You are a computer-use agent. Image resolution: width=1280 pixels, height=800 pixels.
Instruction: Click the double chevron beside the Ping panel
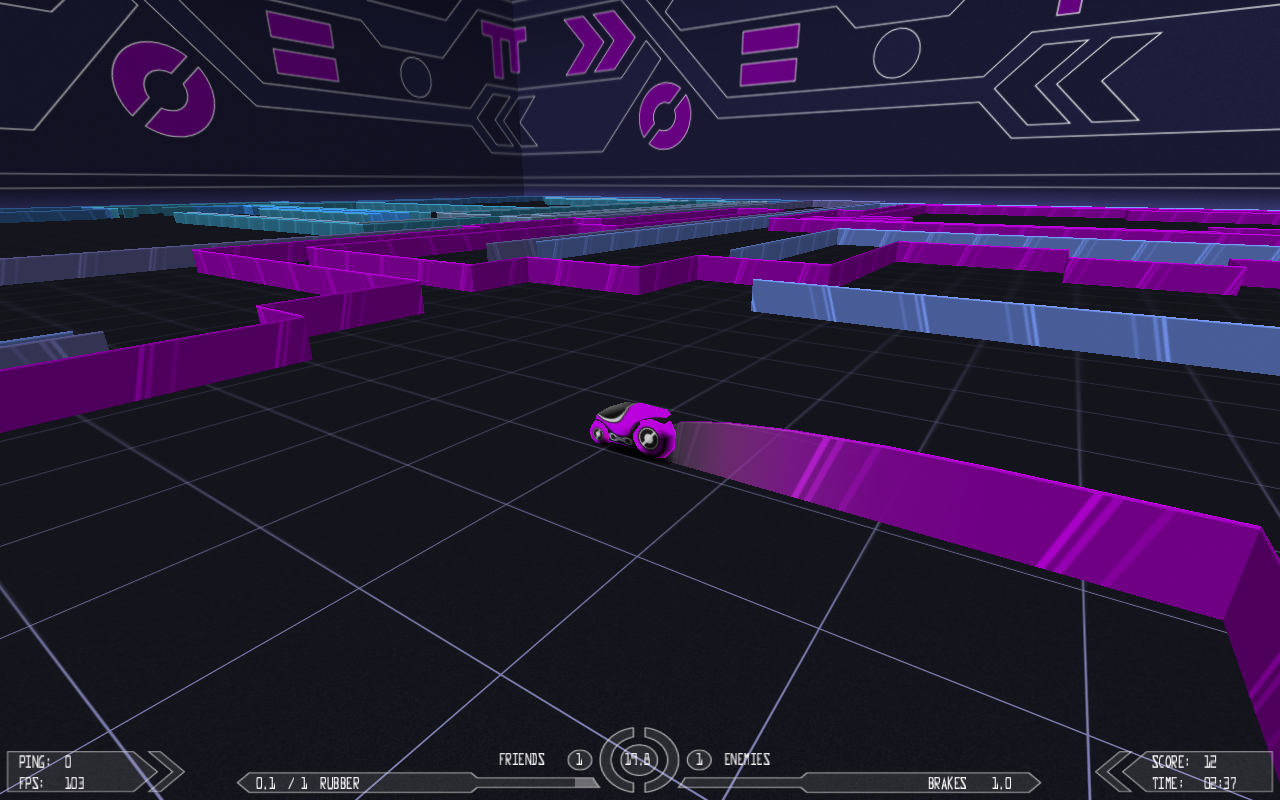point(164,771)
